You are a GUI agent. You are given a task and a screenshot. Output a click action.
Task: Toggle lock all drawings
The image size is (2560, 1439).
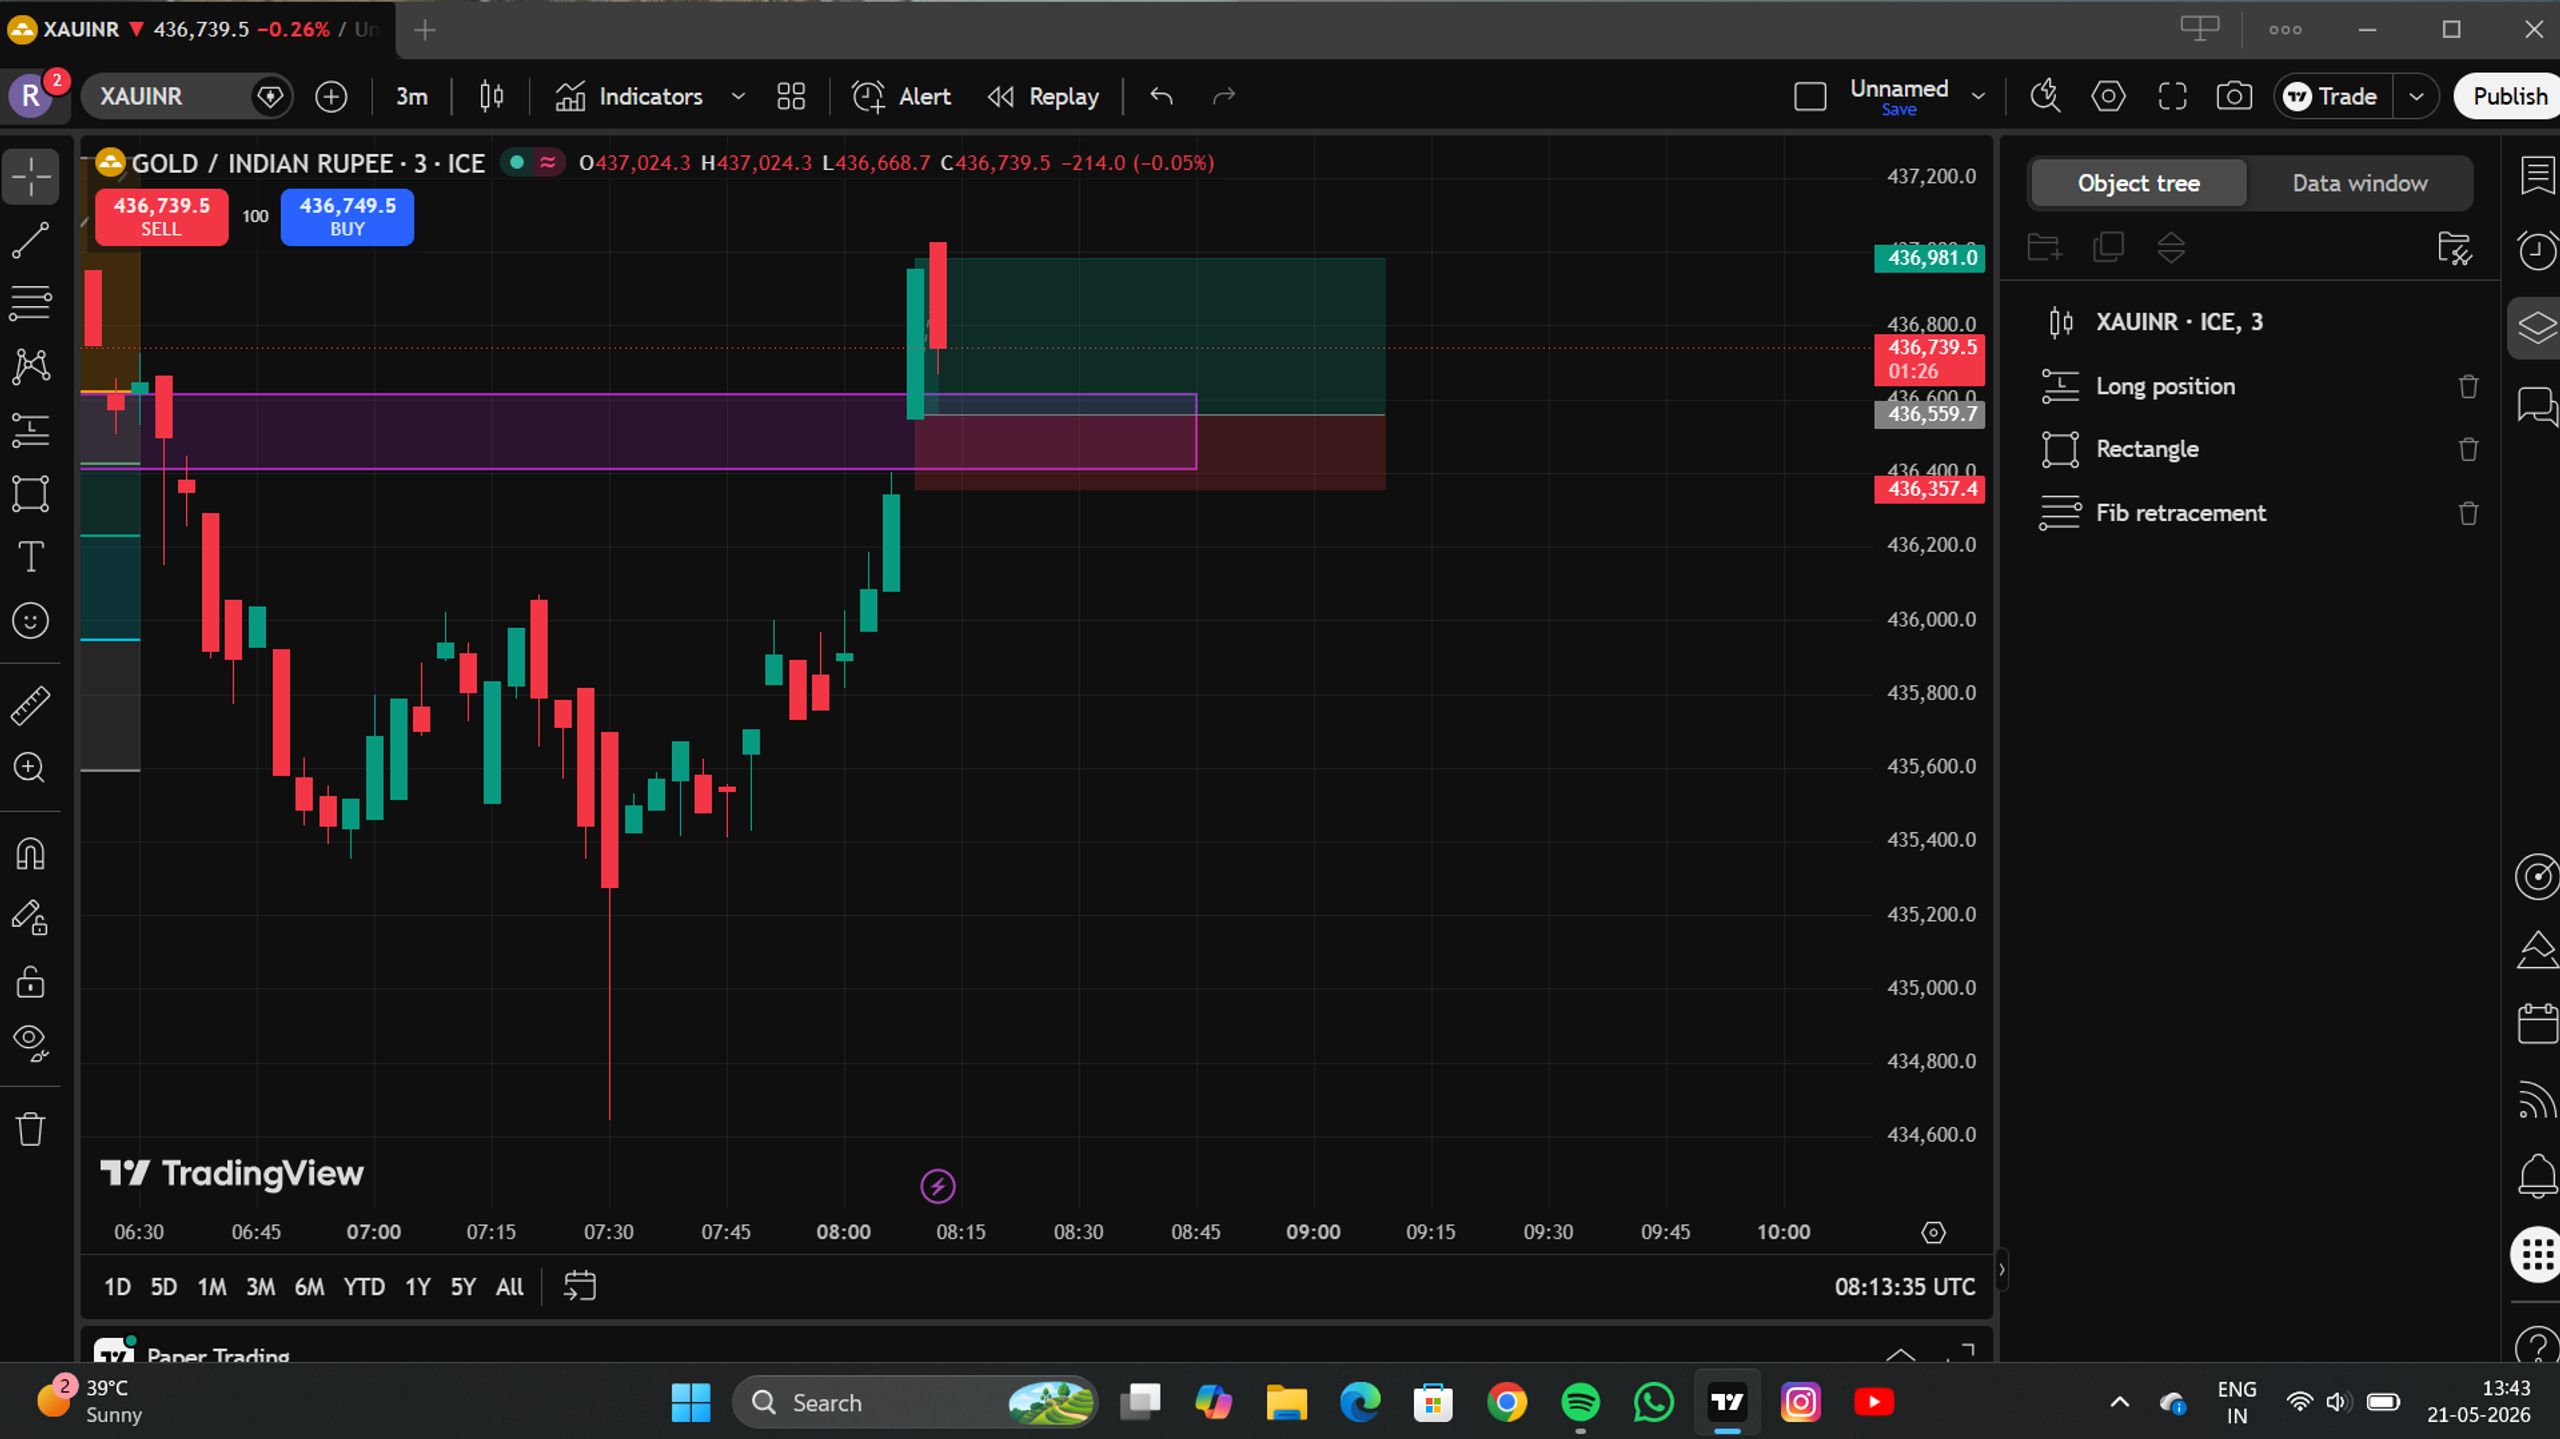point(31,982)
